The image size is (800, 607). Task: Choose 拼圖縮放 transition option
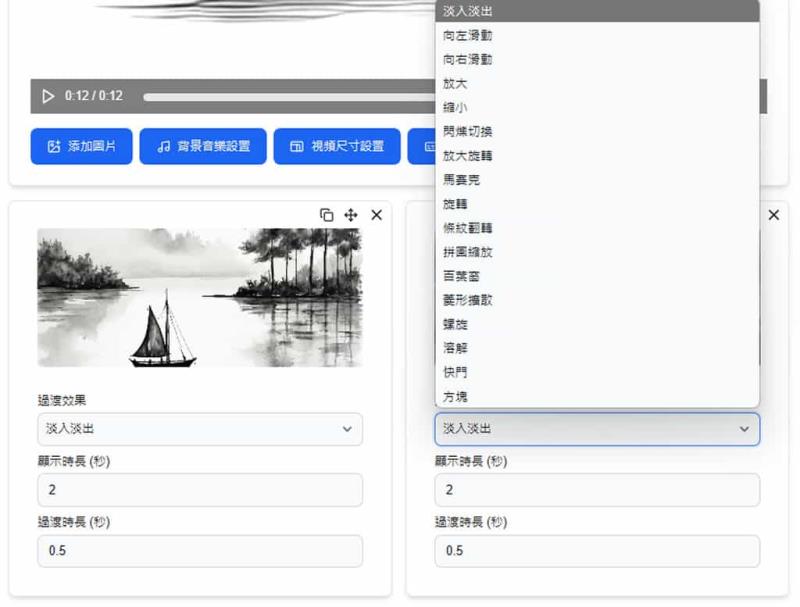597,251
